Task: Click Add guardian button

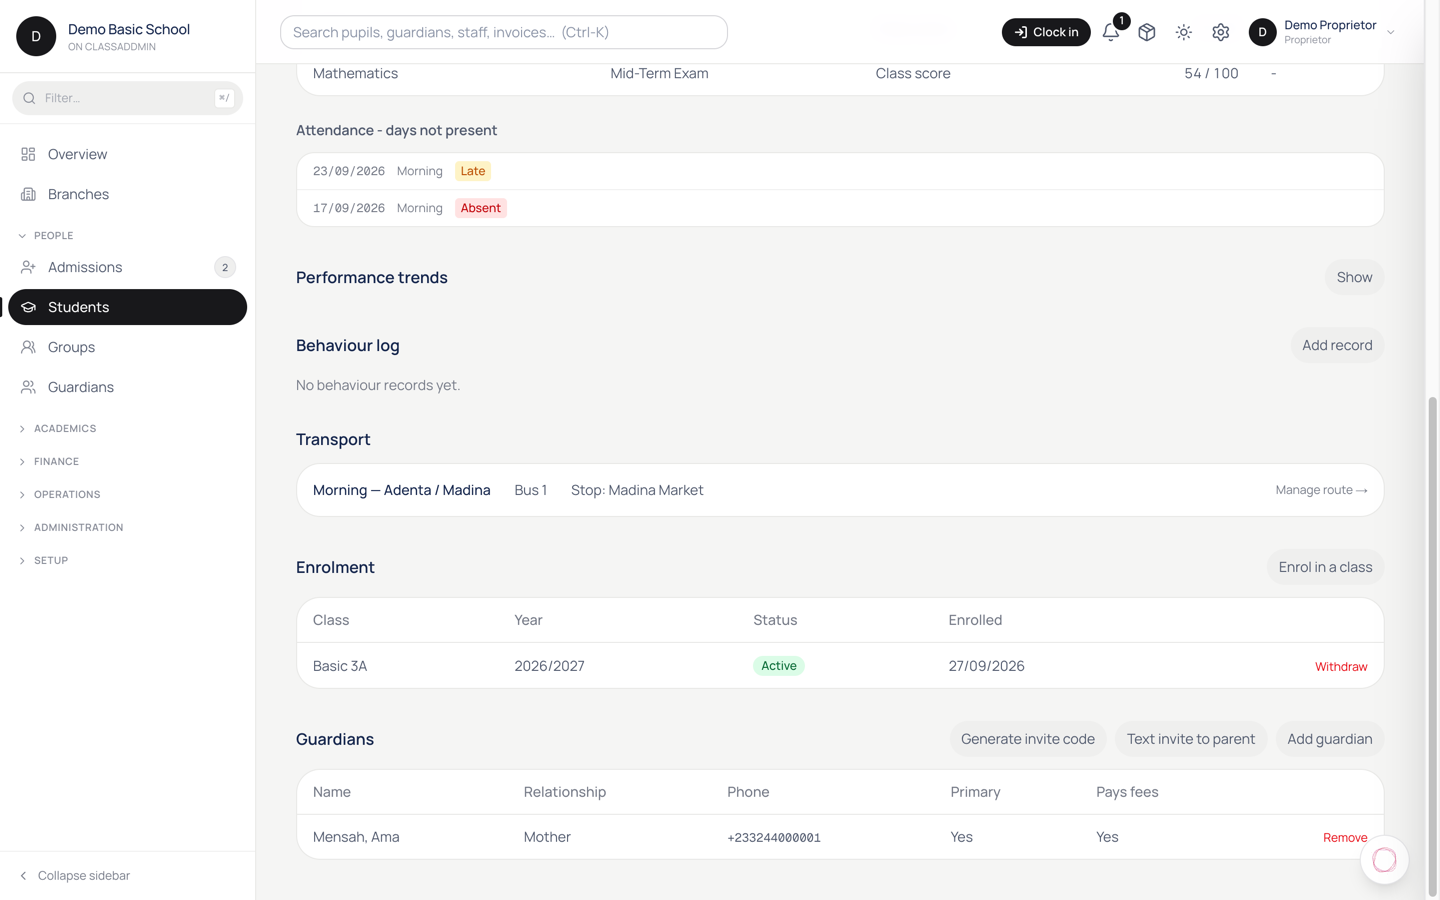Action: (x=1330, y=739)
